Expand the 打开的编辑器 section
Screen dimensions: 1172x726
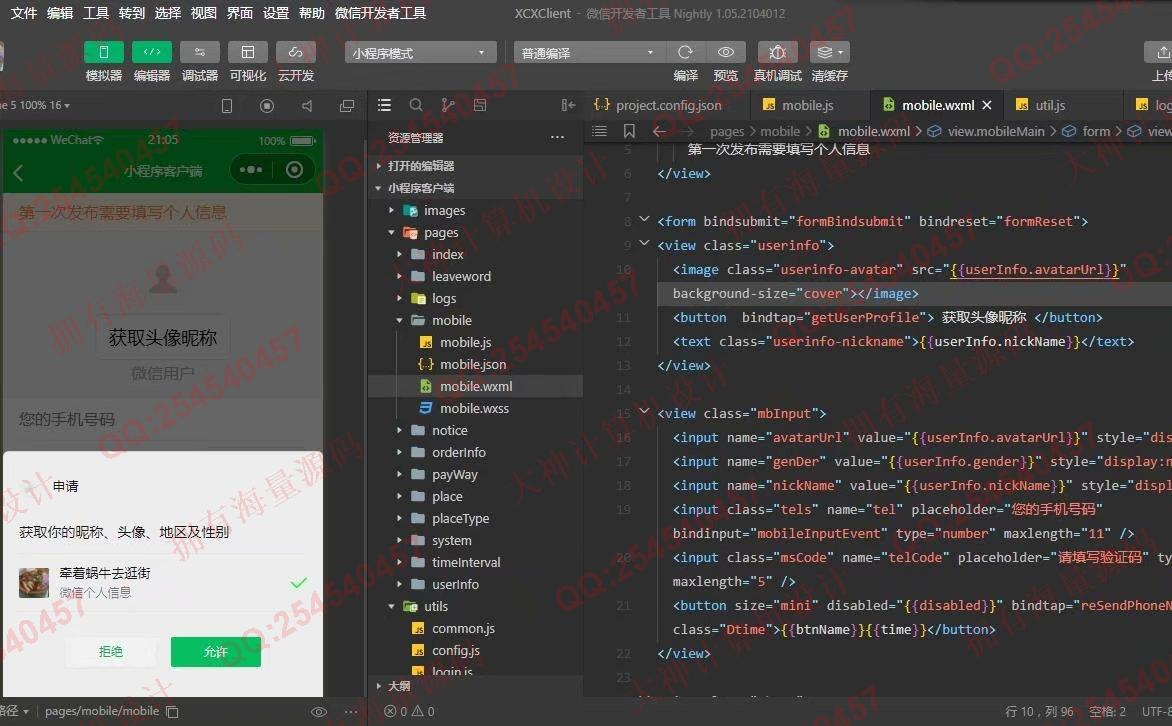point(475,165)
